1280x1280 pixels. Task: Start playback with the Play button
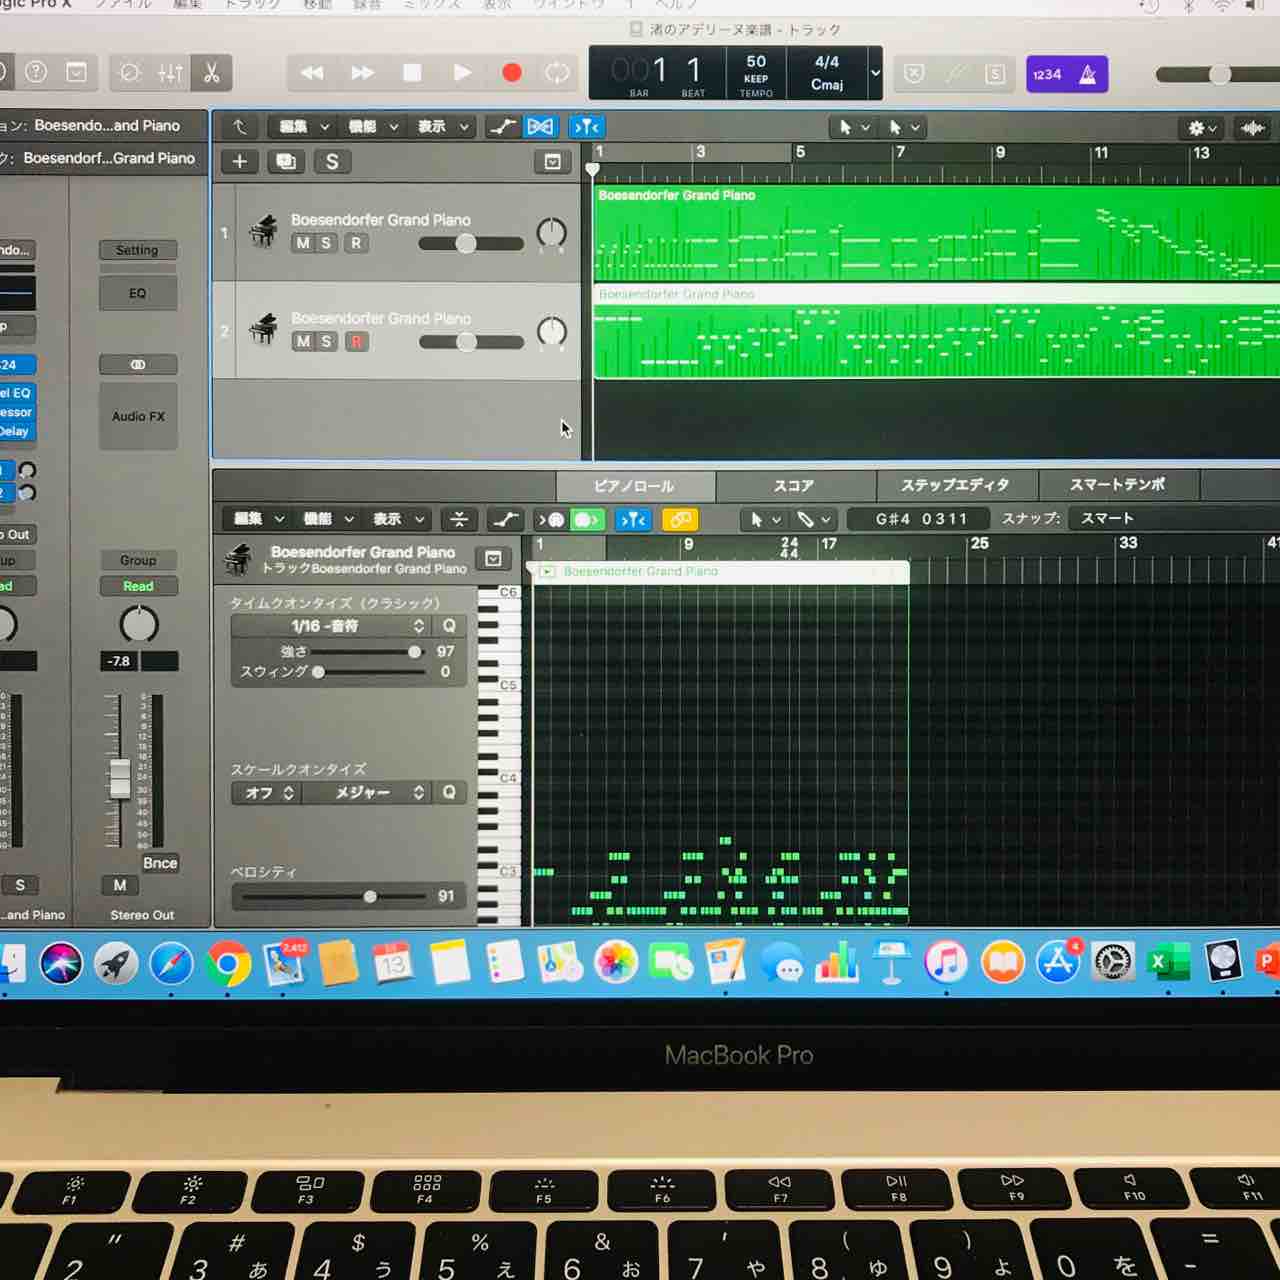click(462, 73)
